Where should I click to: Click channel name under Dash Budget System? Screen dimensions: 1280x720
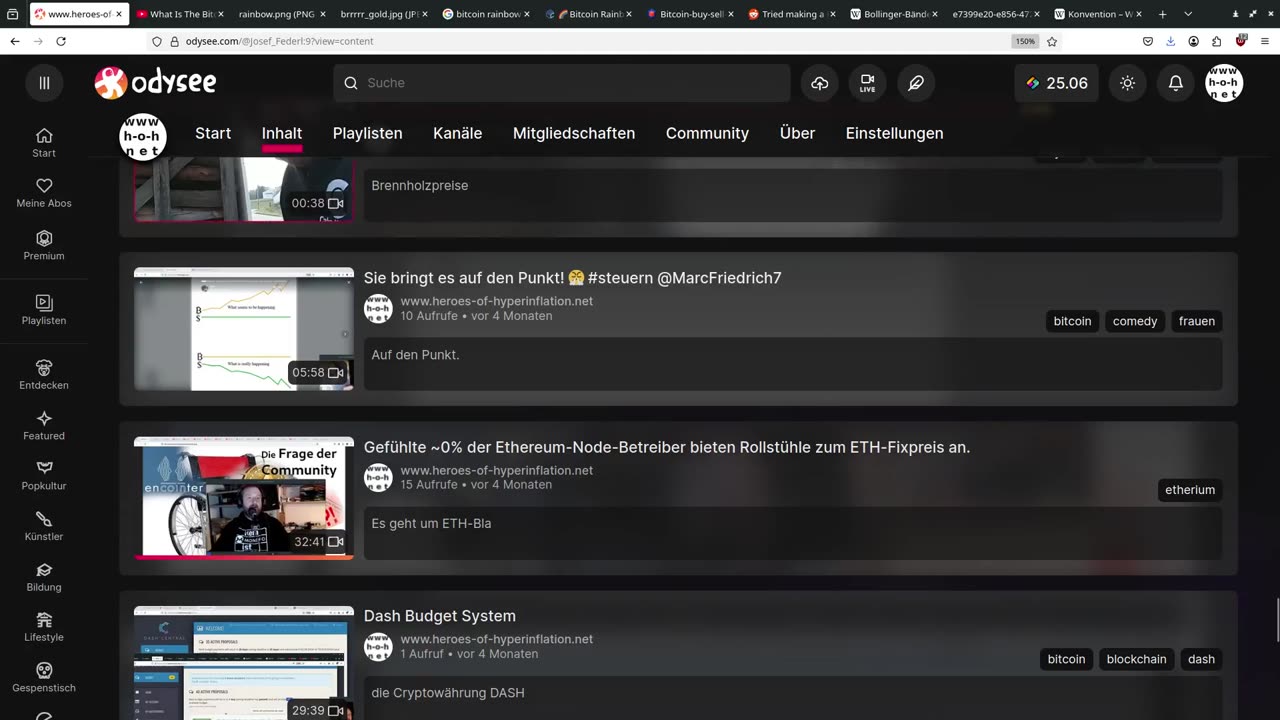pyautogui.click(x=497, y=639)
